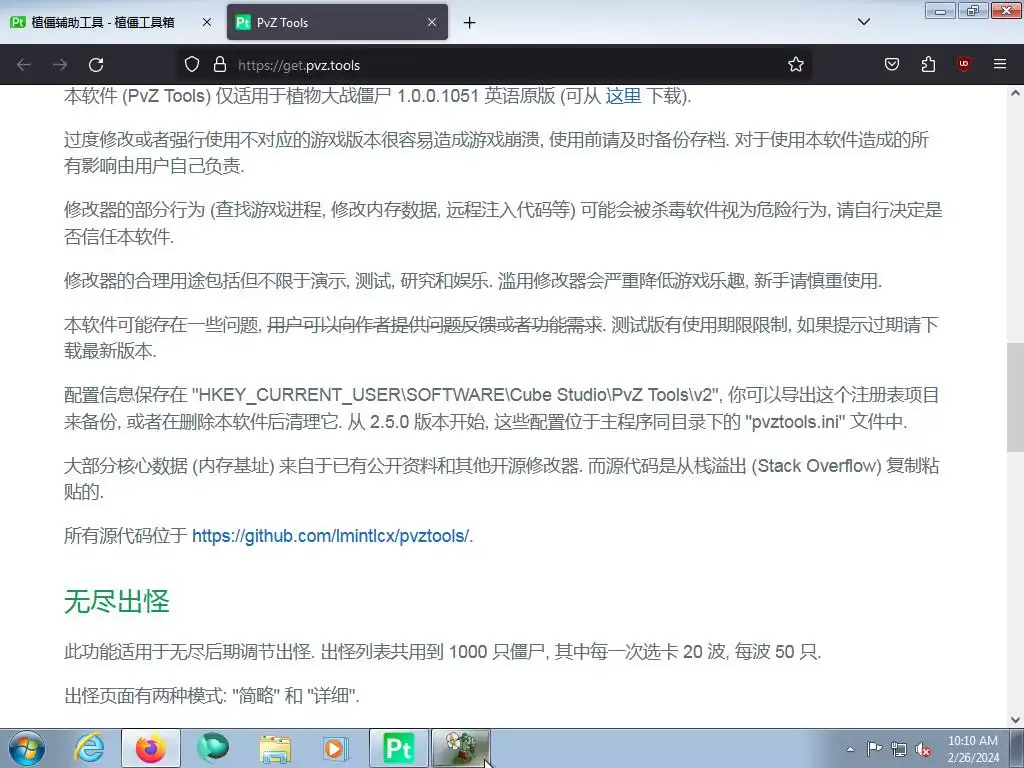
Task: Switch to PvZ Tools taskbar app
Action: (398, 748)
